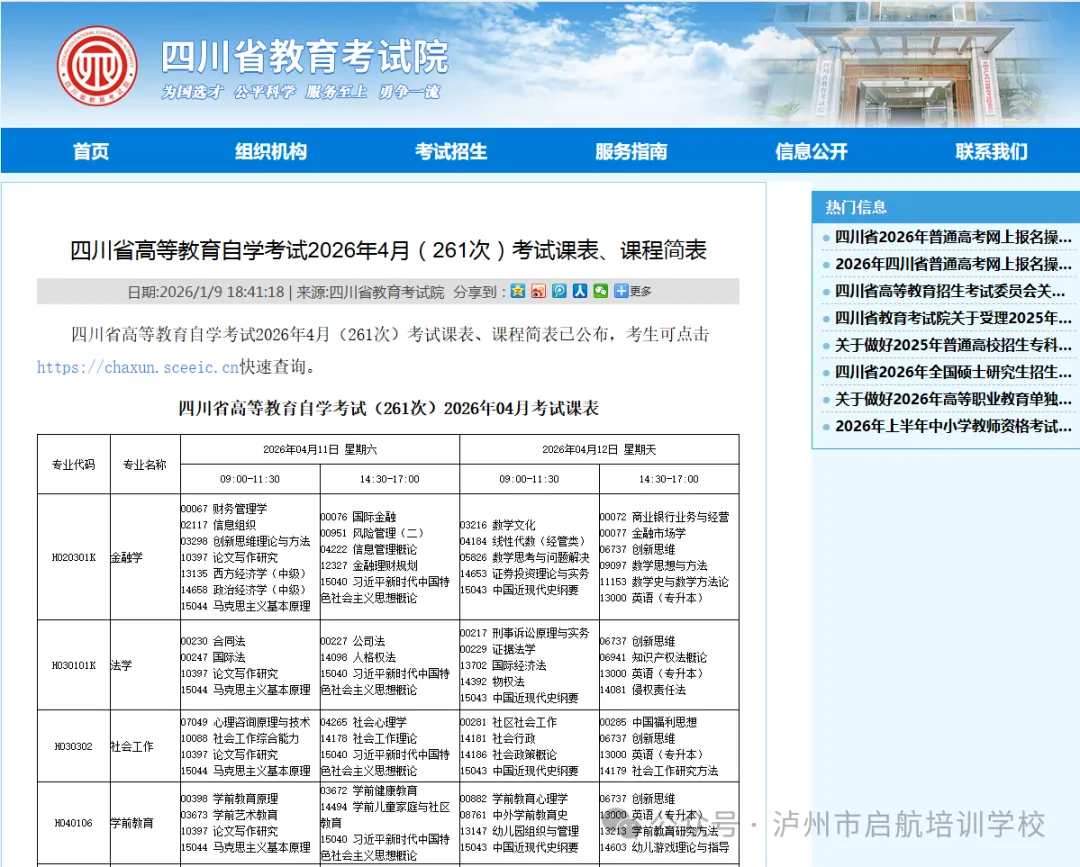Click major code H030302 cell

74,746
